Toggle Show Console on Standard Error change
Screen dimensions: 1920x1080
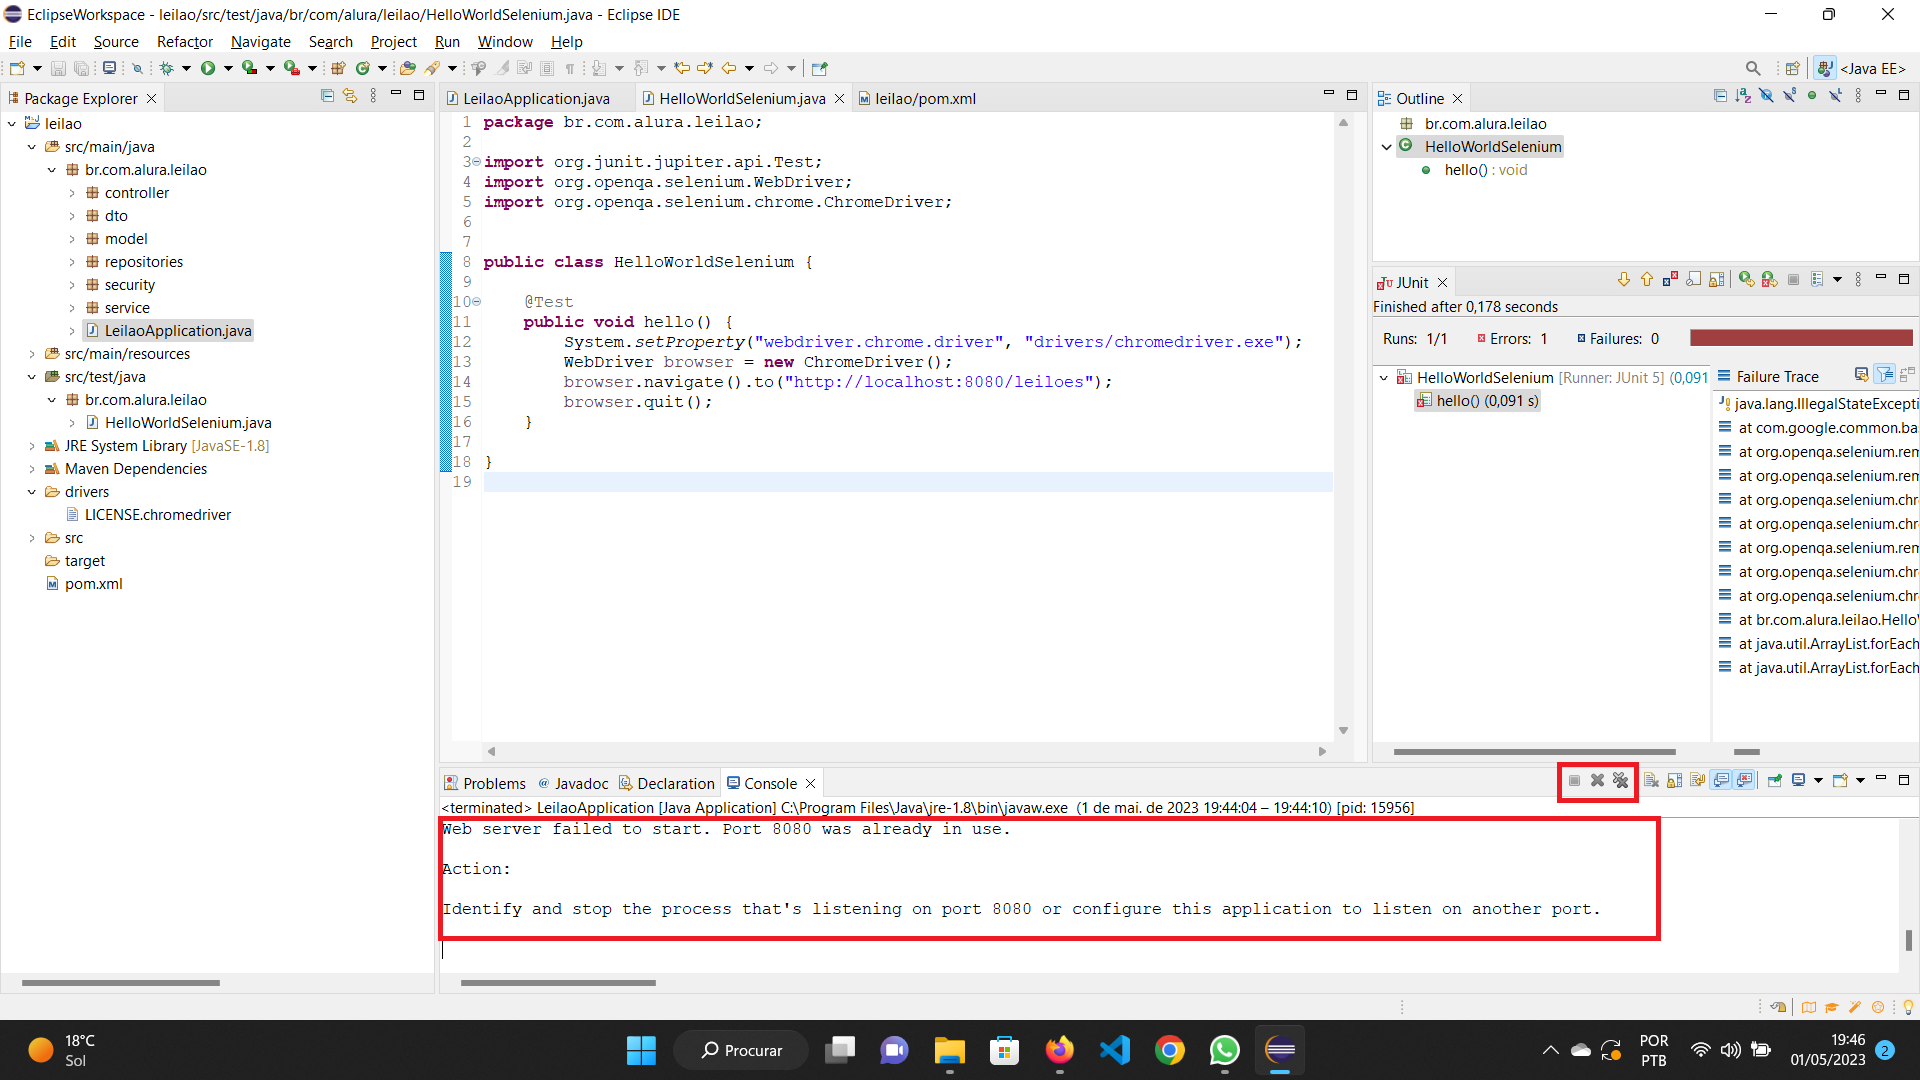point(1744,780)
